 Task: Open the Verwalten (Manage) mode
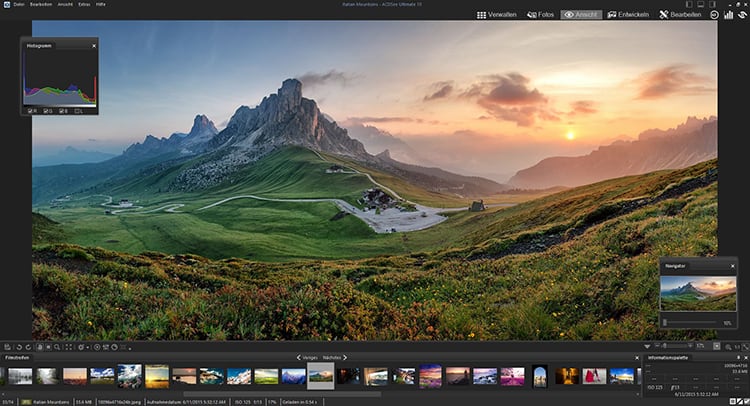(495, 15)
